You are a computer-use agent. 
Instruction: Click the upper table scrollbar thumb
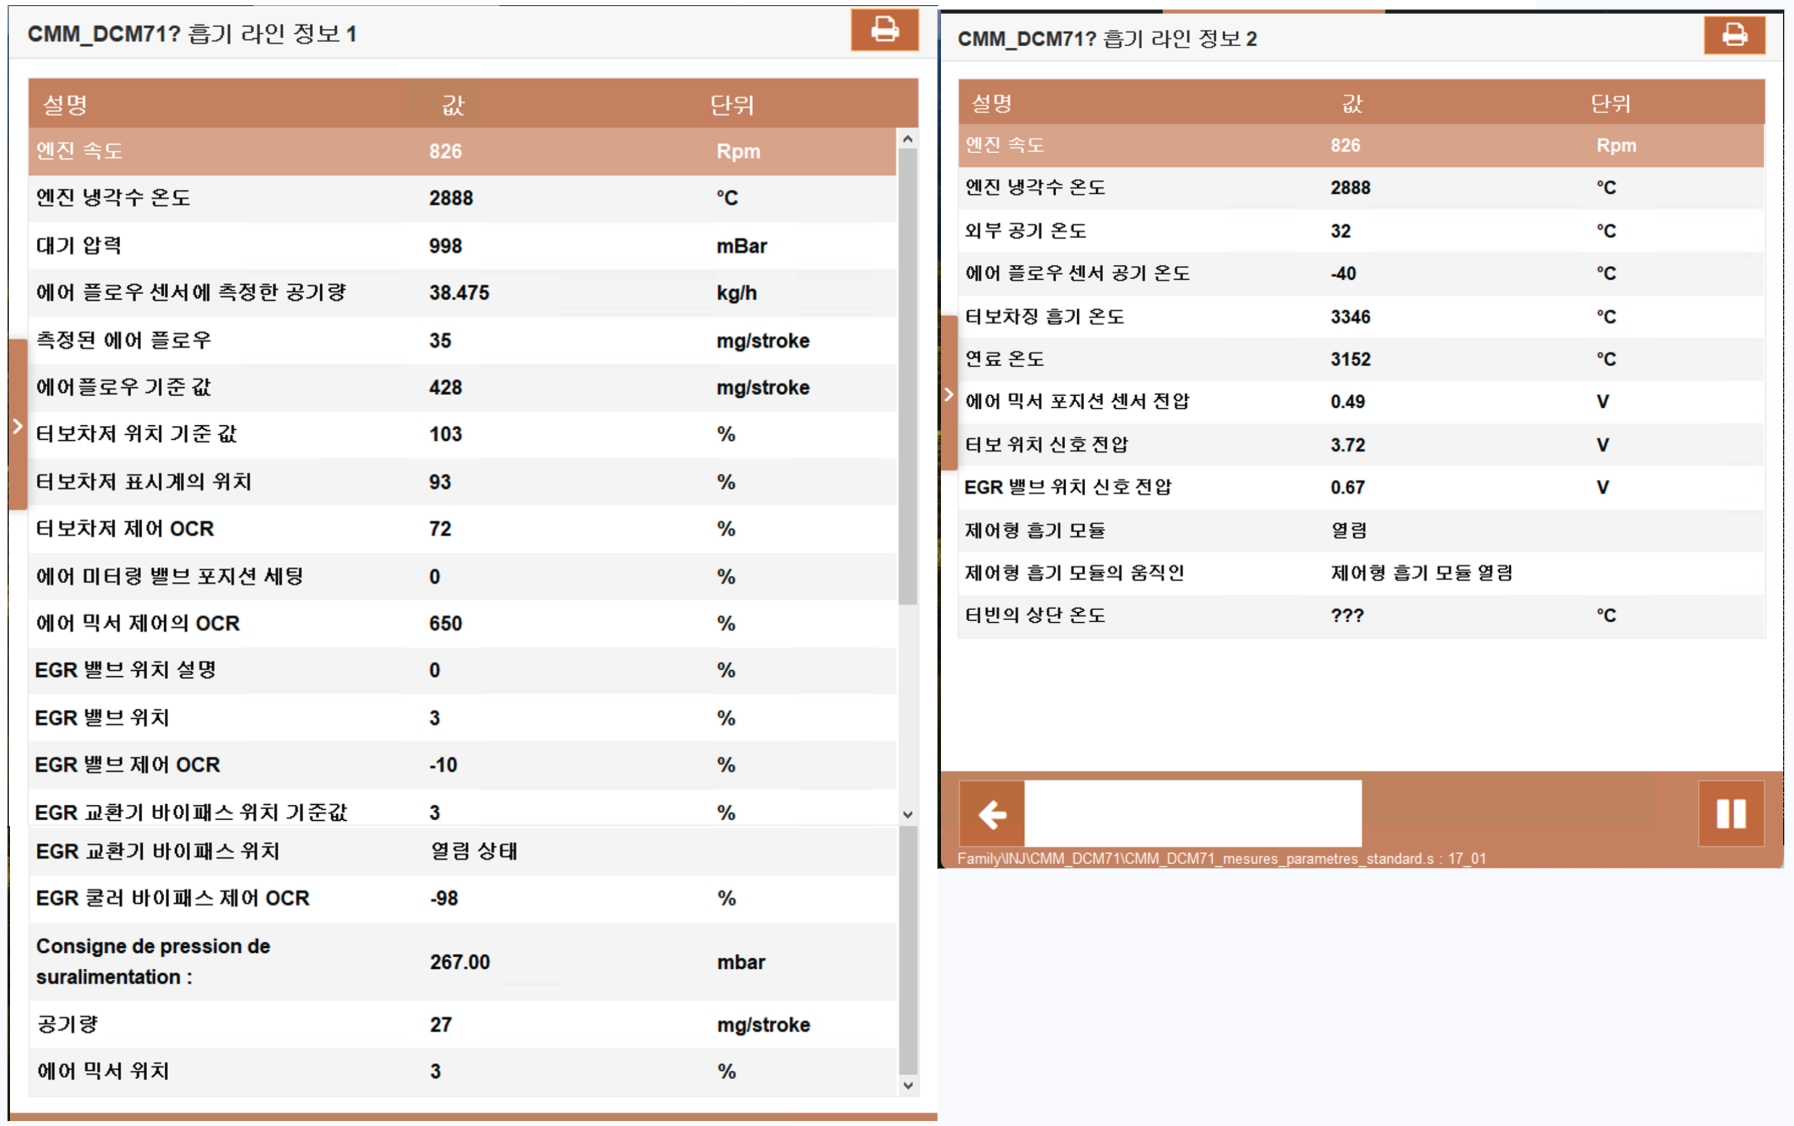click(907, 376)
